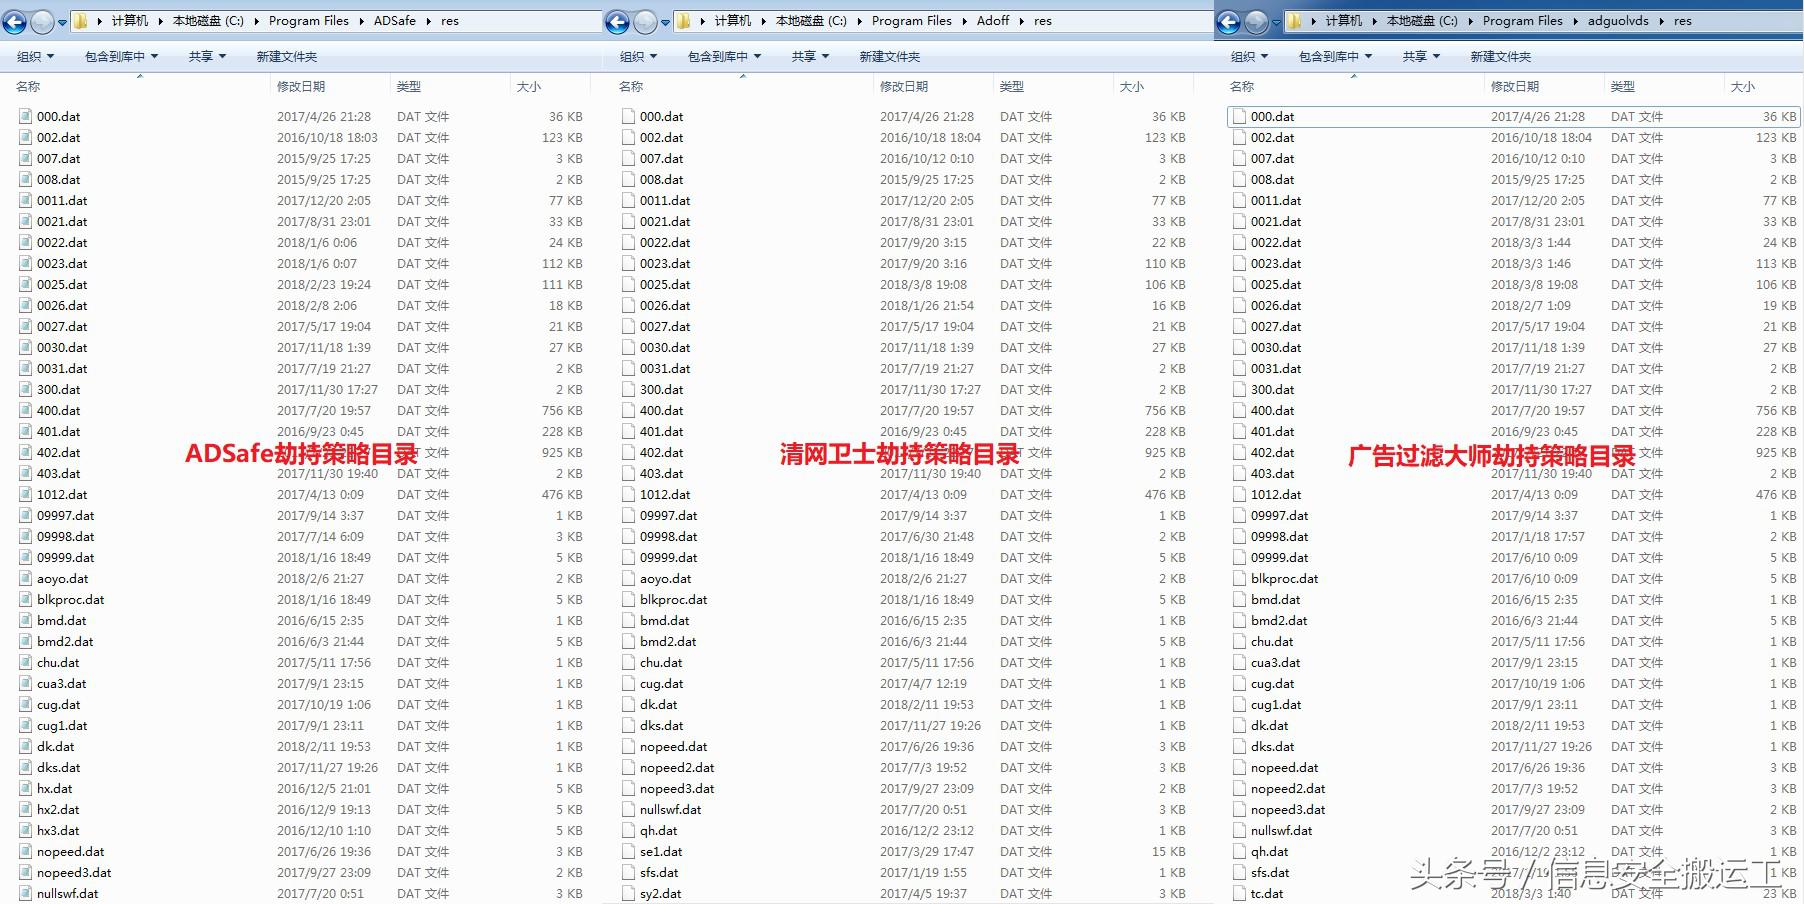Open the 组织 dropdown in the ADSafe window
The width and height of the screenshot is (1804, 904).
click(x=36, y=57)
